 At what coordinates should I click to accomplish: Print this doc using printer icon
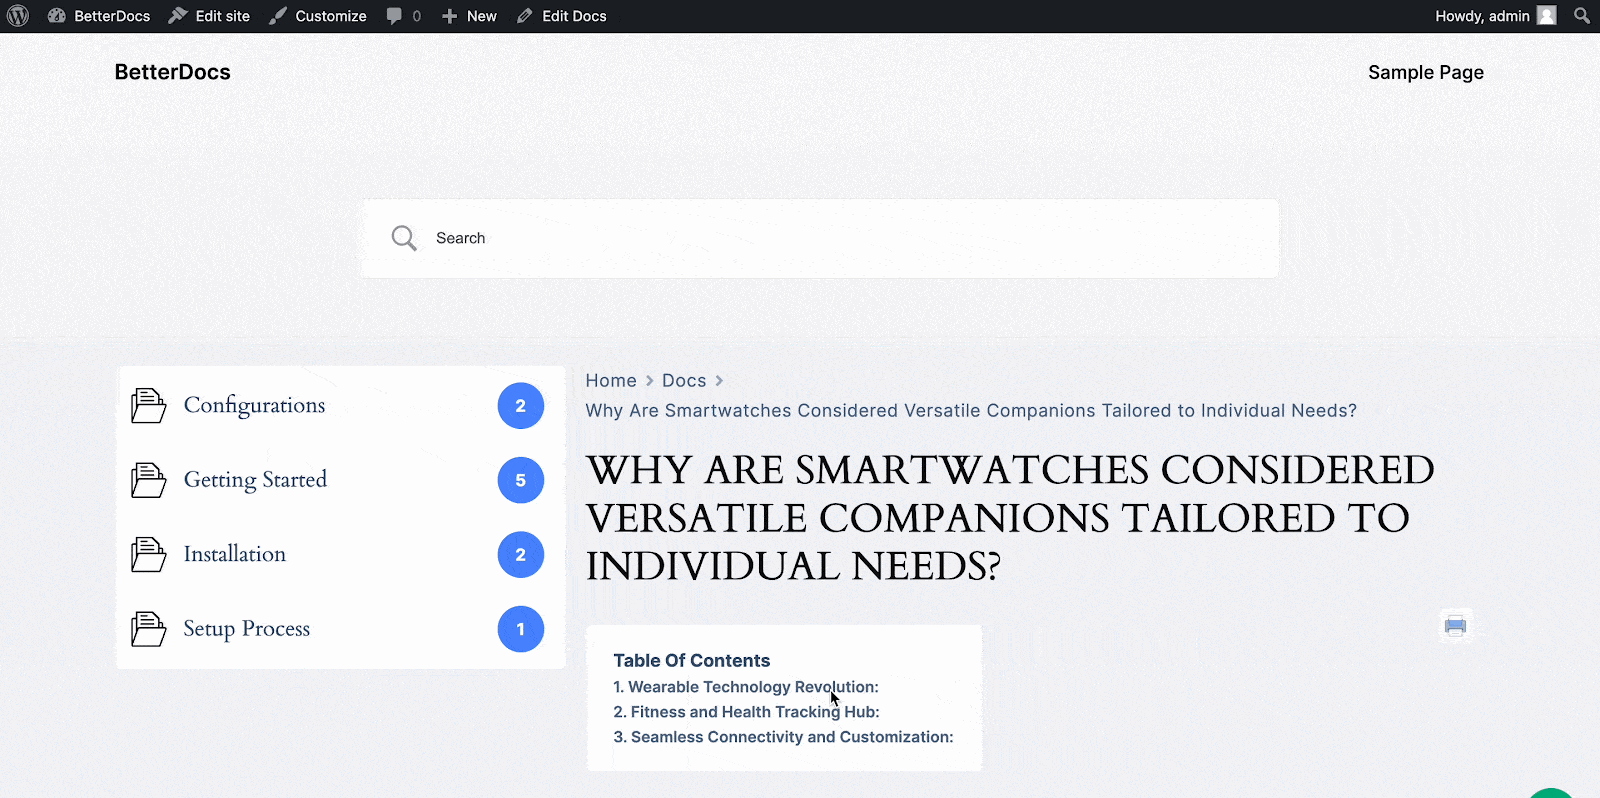[1455, 626]
